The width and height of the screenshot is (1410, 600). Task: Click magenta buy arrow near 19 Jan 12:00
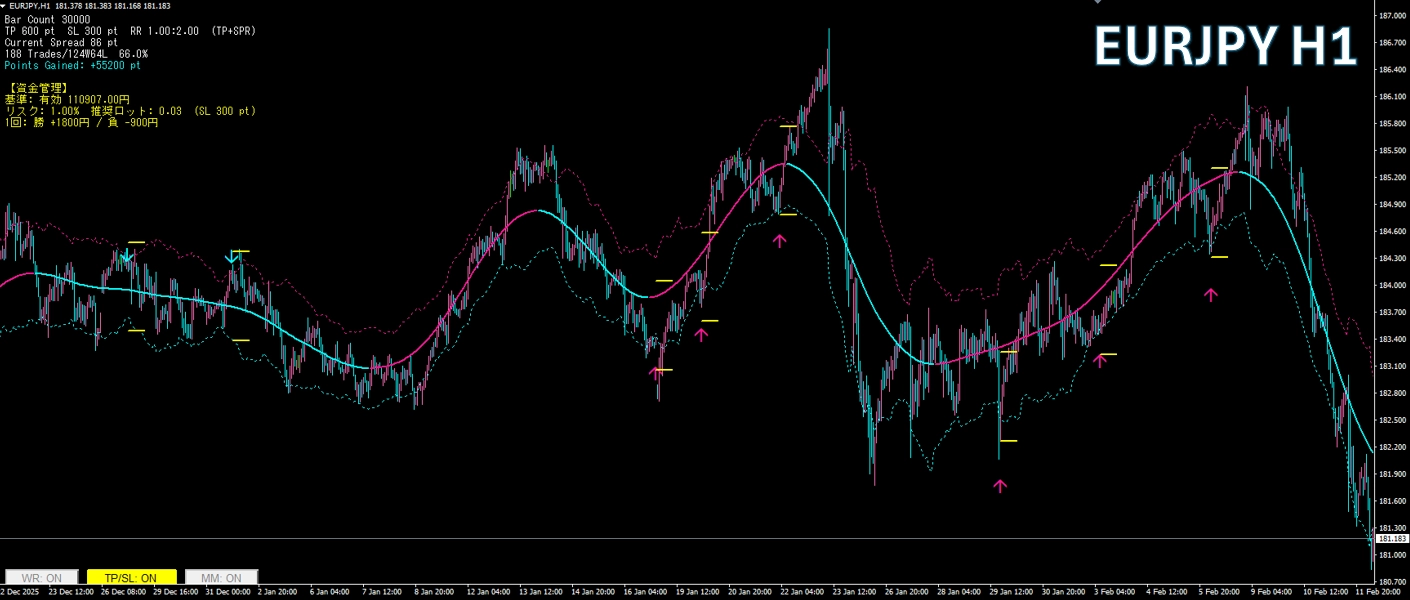pyautogui.click(x=701, y=335)
